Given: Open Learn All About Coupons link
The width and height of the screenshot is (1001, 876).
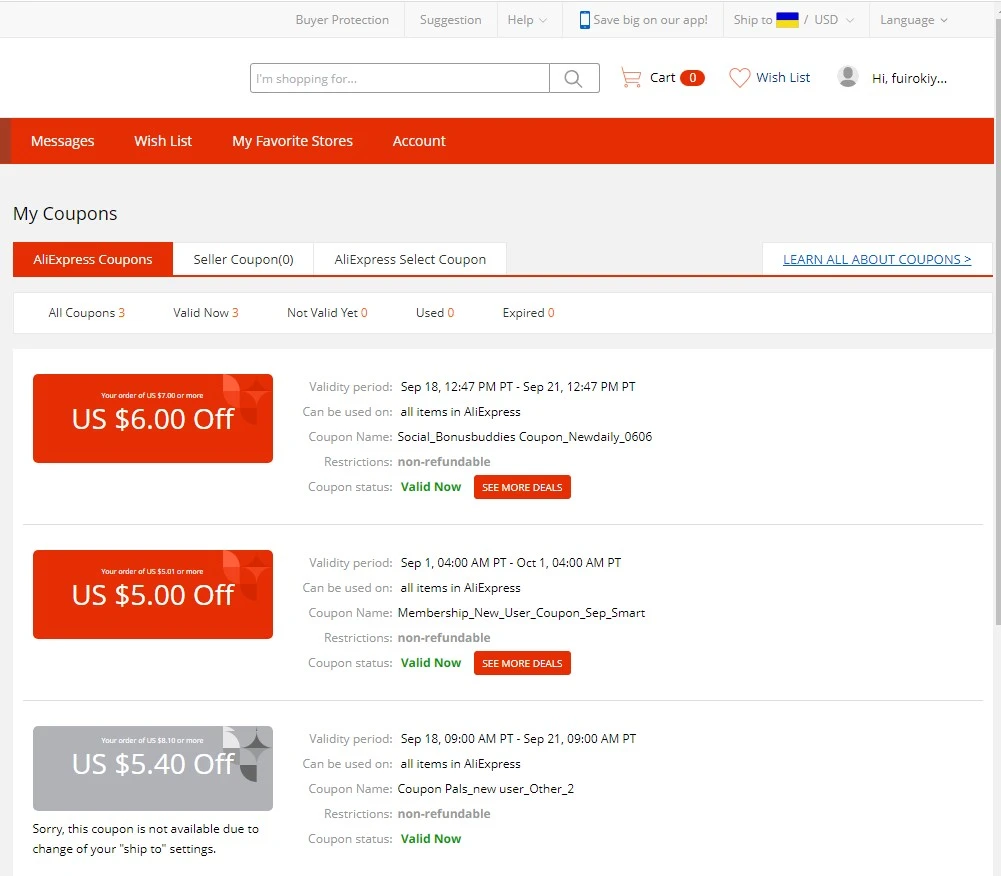Looking at the screenshot, I should point(877,259).
